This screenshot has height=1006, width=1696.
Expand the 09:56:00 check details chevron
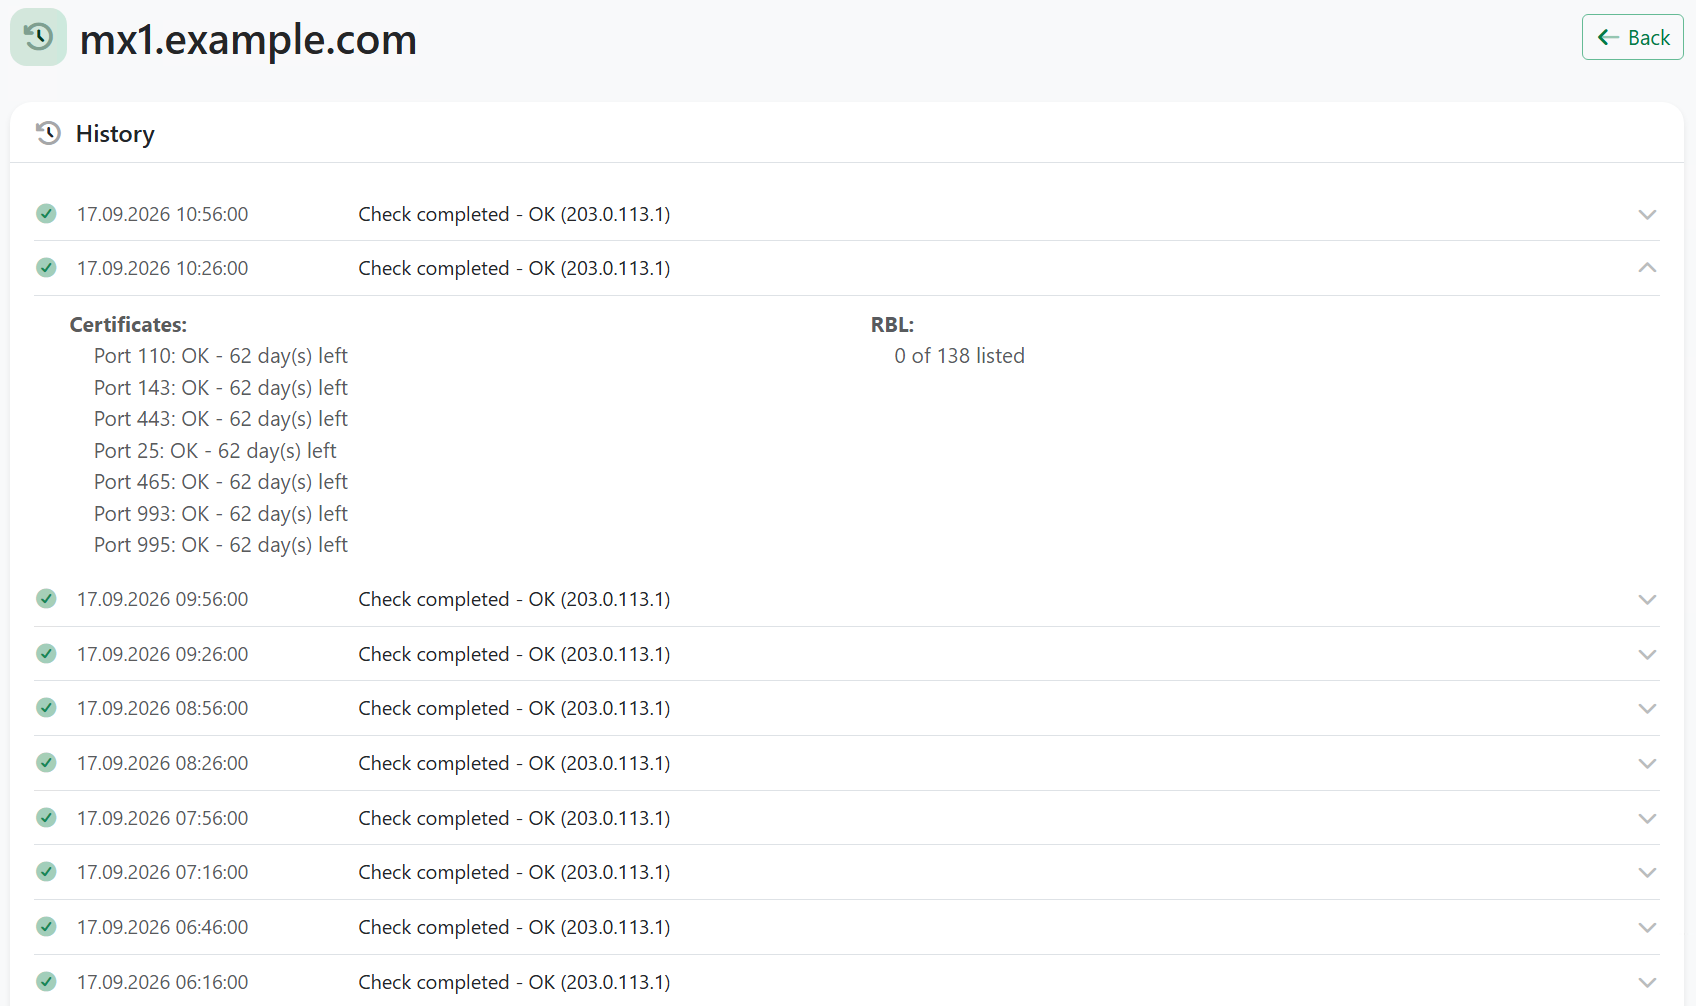point(1647,599)
